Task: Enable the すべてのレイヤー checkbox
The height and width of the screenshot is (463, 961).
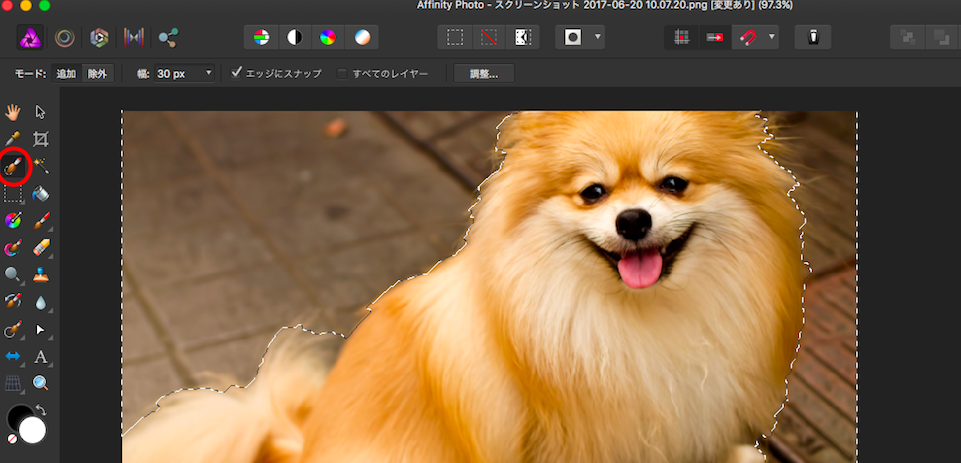Action: pos(342,73)
